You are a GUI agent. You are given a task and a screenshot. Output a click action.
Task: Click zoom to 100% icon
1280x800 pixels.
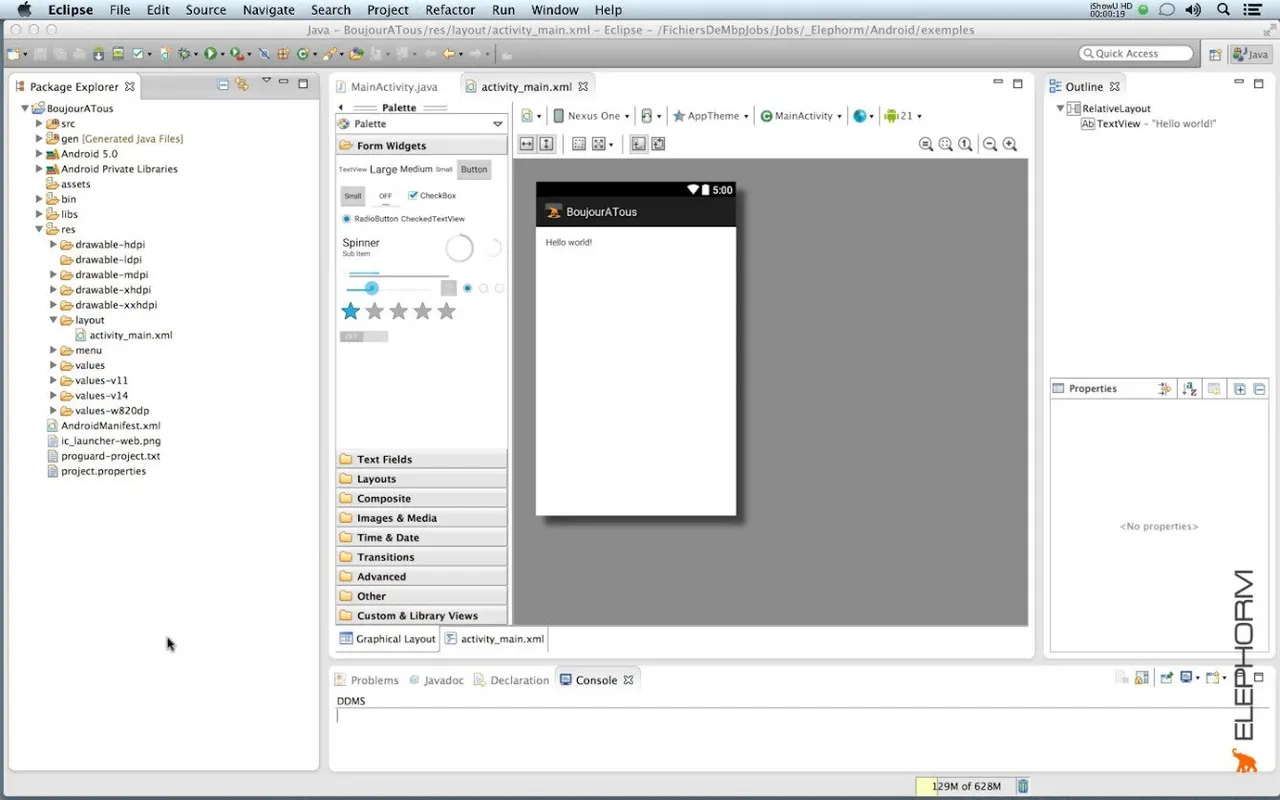click(x=965, y=144)
